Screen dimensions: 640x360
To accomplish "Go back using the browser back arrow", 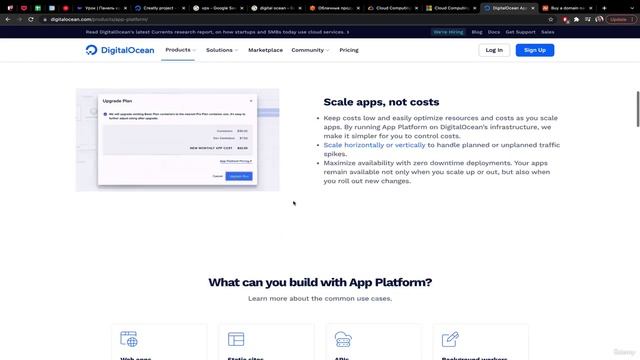I will pos(8,19).
